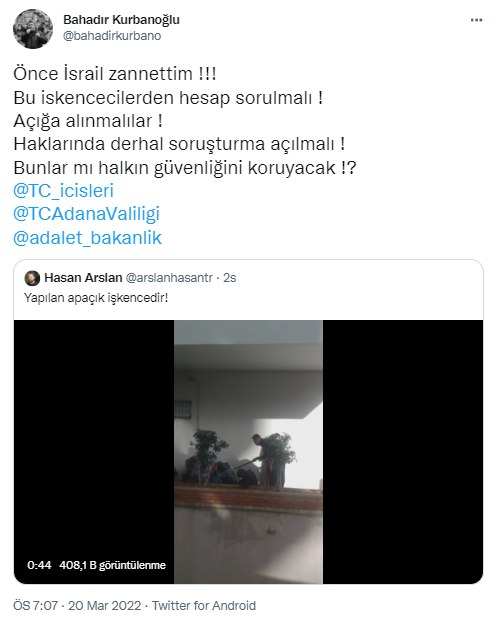Viewport: 497px width, 623px height.
Task: Play the embedded video
Action: [x=248, y=452]
